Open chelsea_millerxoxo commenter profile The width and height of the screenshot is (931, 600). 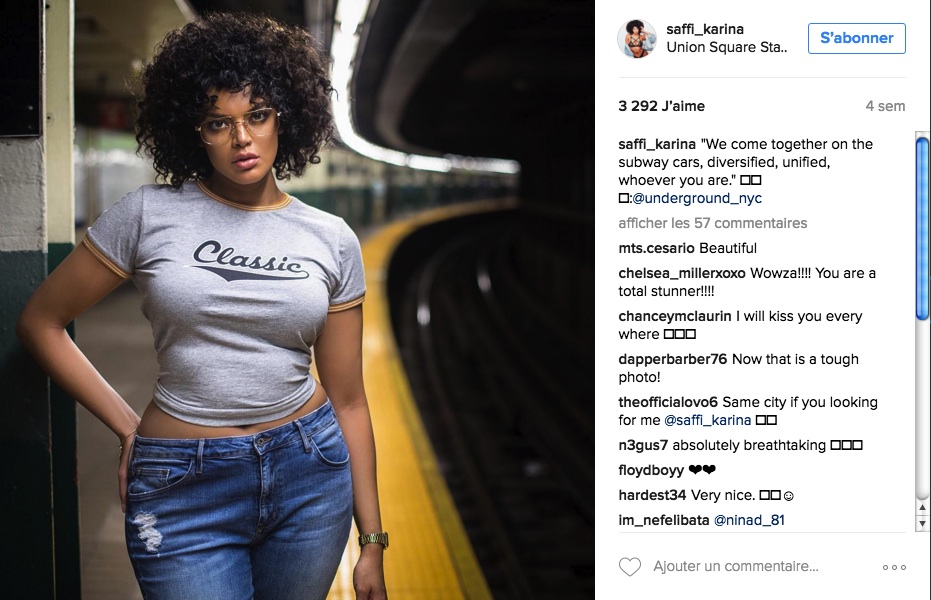[x=682, y=274]
